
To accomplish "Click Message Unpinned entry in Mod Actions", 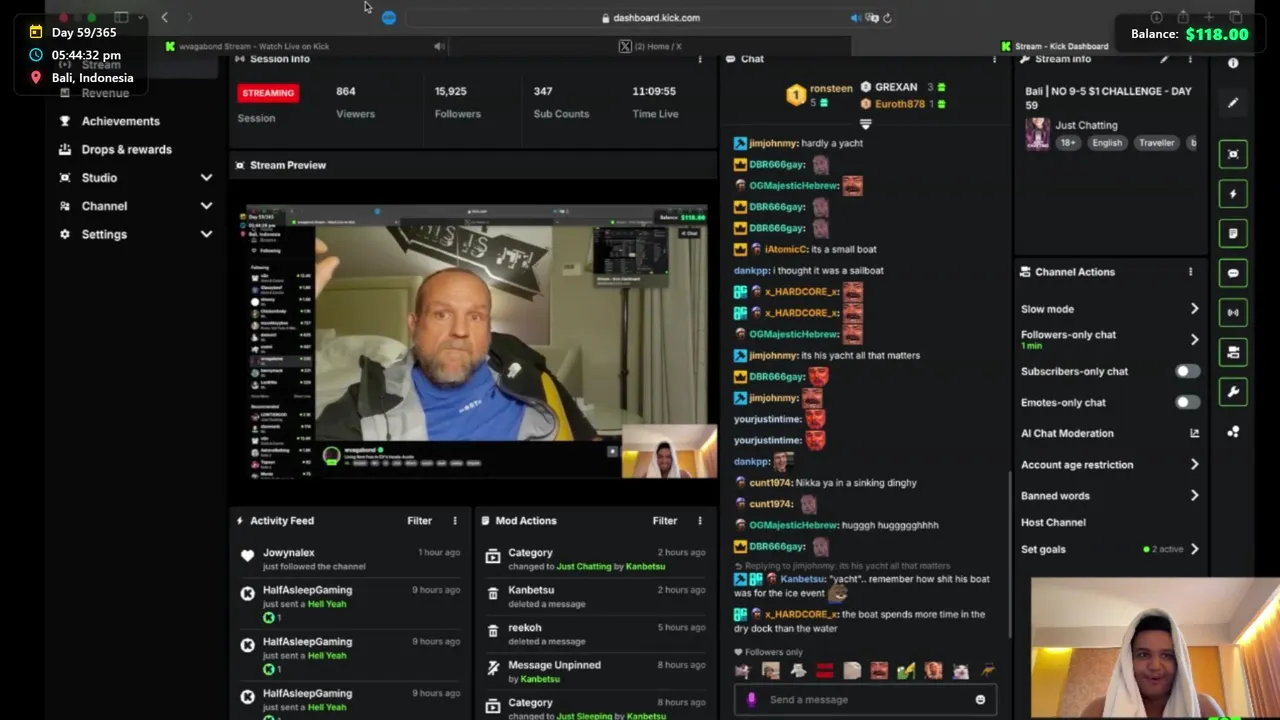I will pos(594,671).
